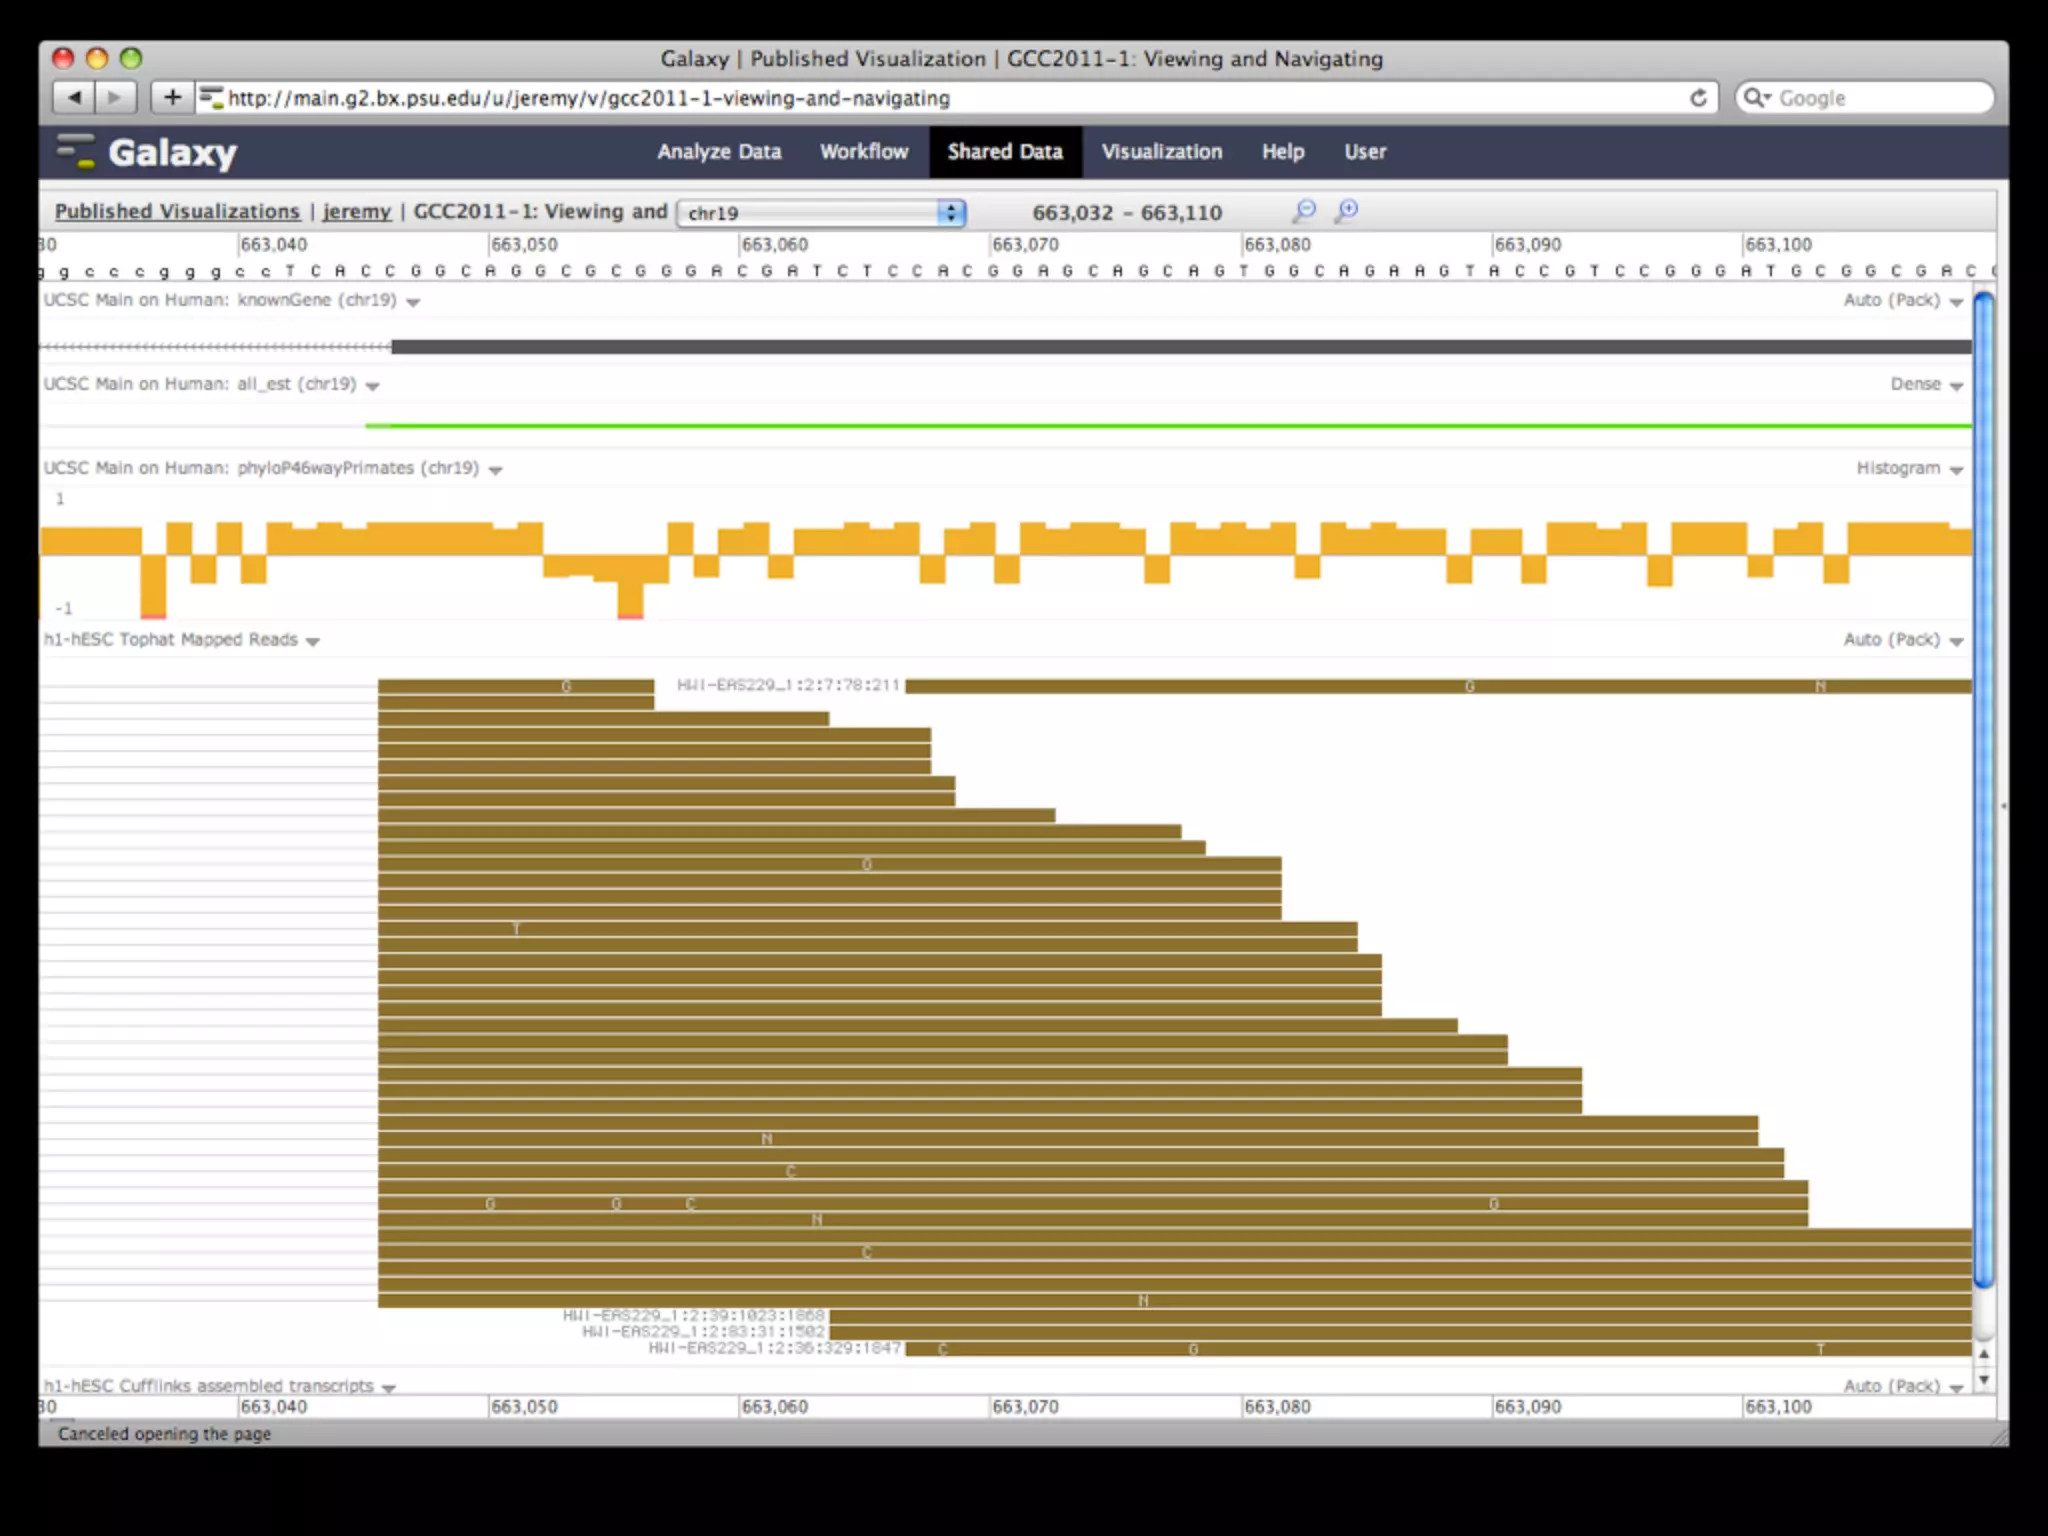Click the zoom out magnifier icon
This screenshot has width=2048, height=1536.
point(1304,211)
